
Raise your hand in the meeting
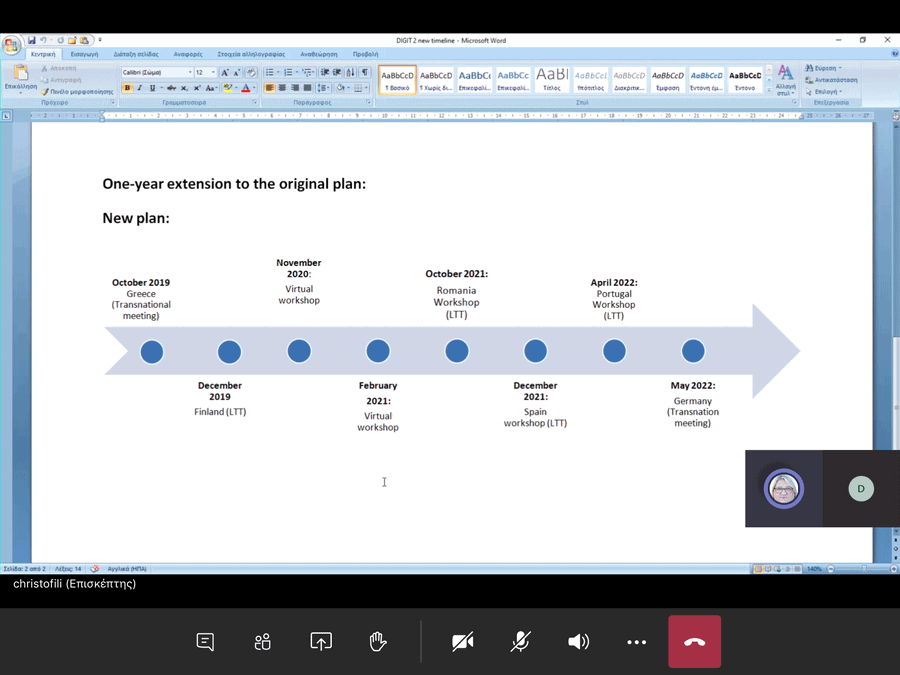tap(378, 642)
